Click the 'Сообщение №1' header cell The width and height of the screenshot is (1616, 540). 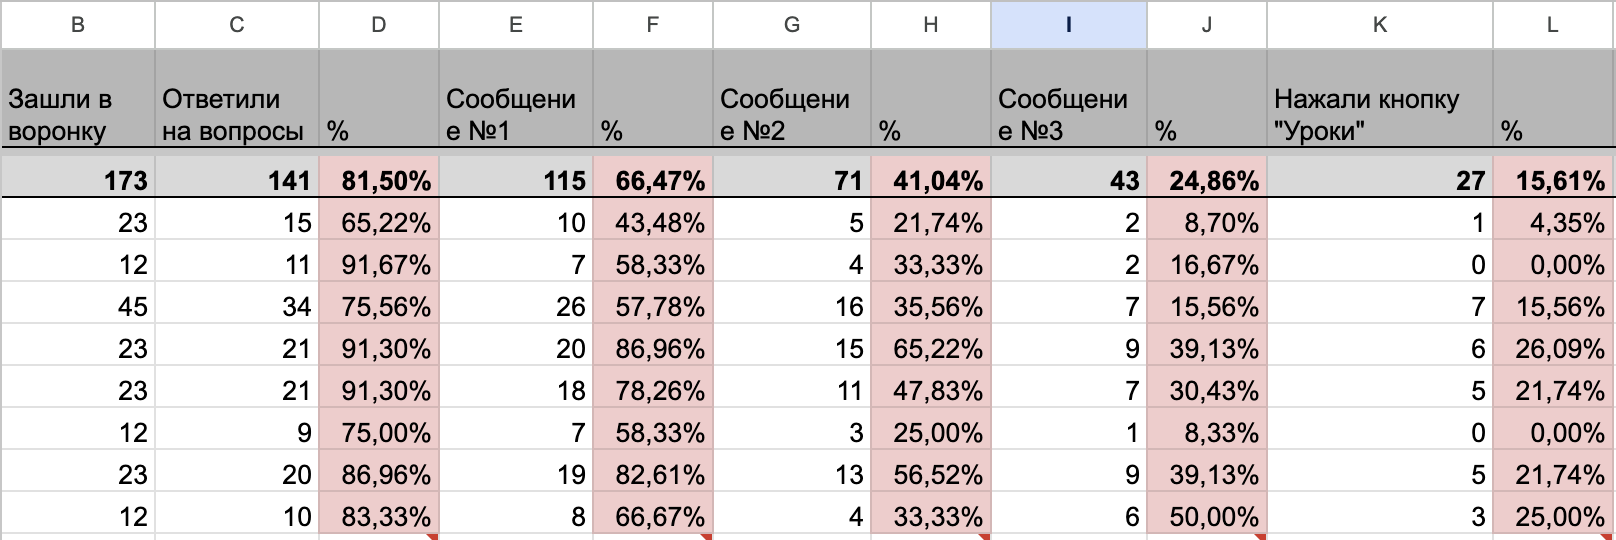(x=516, y=102)
